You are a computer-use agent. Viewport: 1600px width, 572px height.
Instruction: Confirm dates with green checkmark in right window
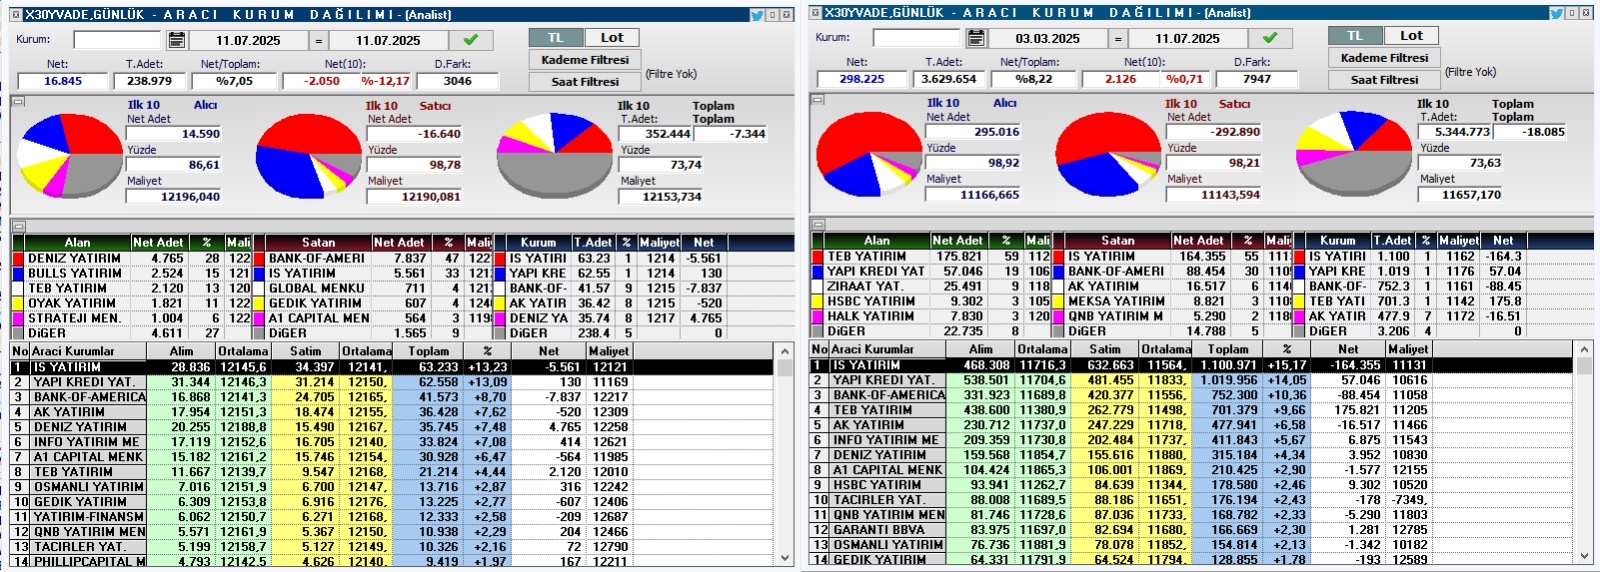coord(1270,38)
